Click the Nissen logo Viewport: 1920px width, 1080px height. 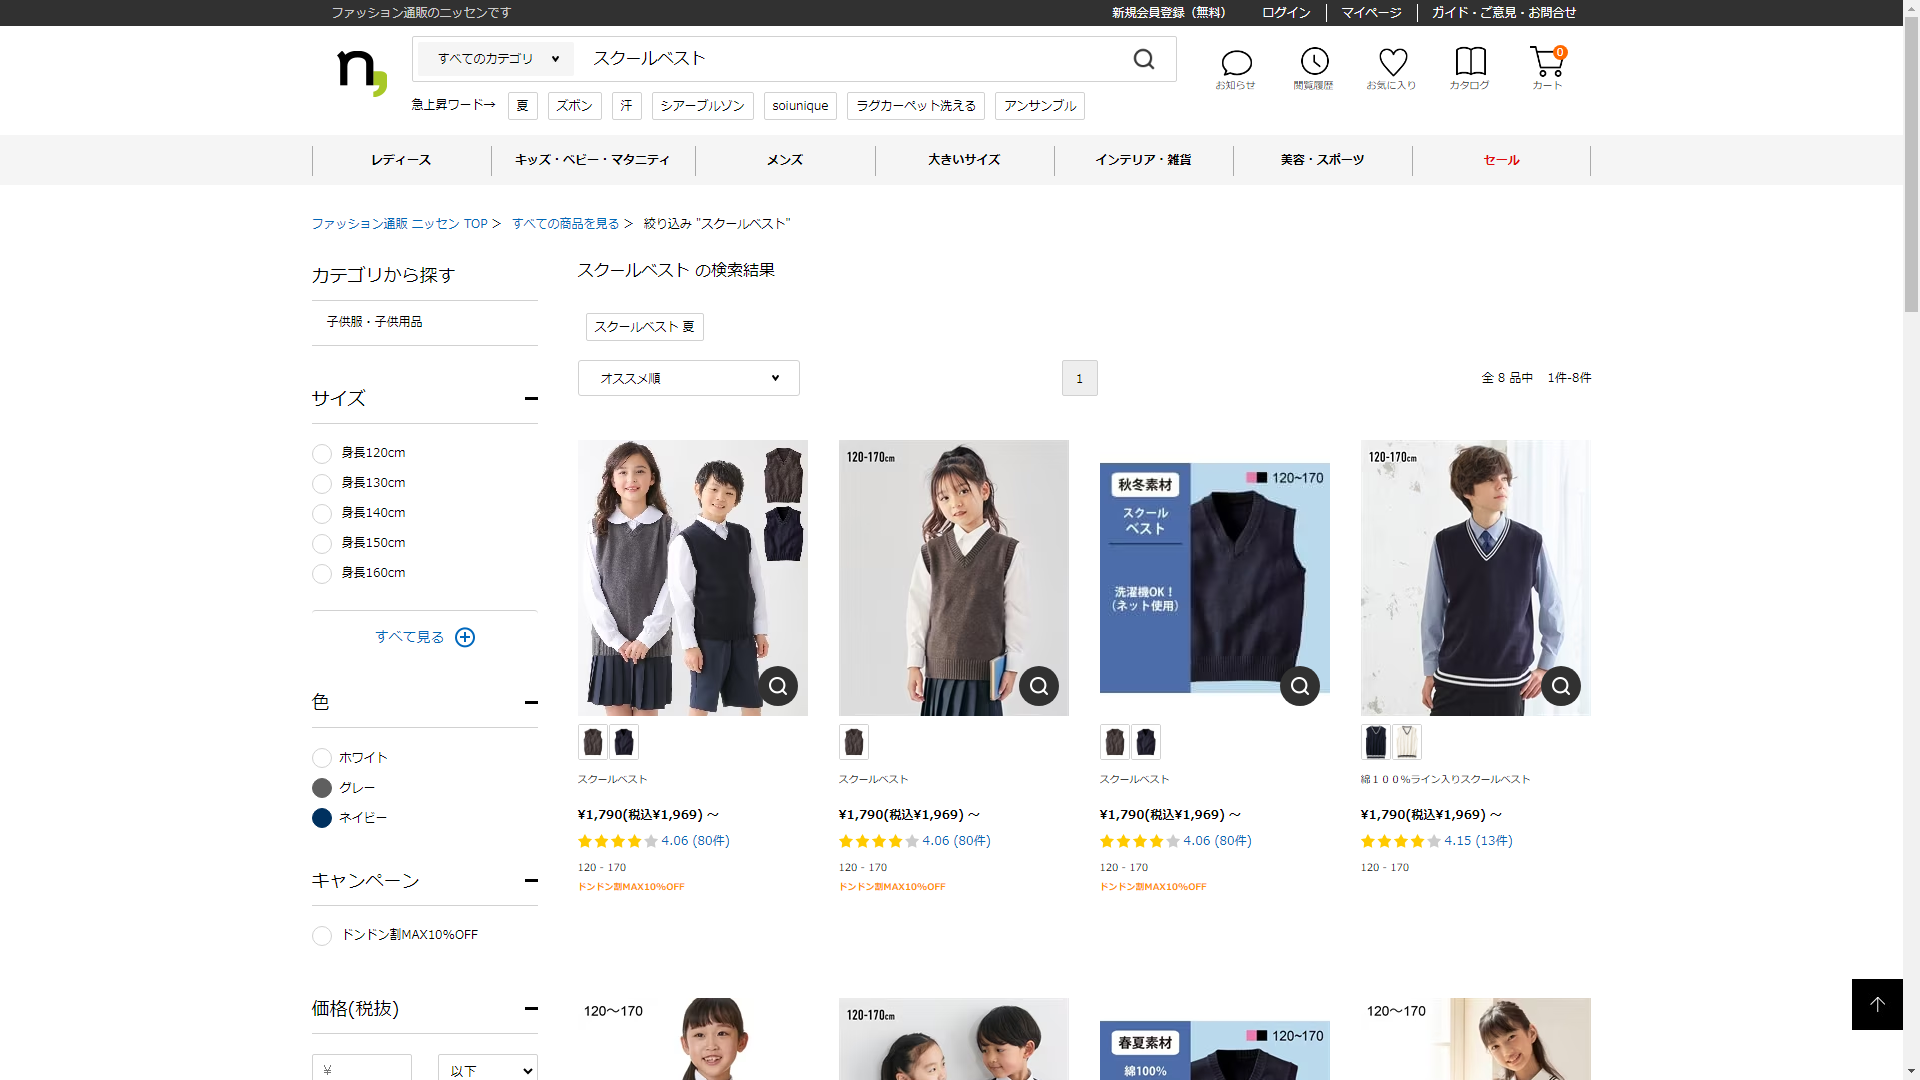[361, 72]
